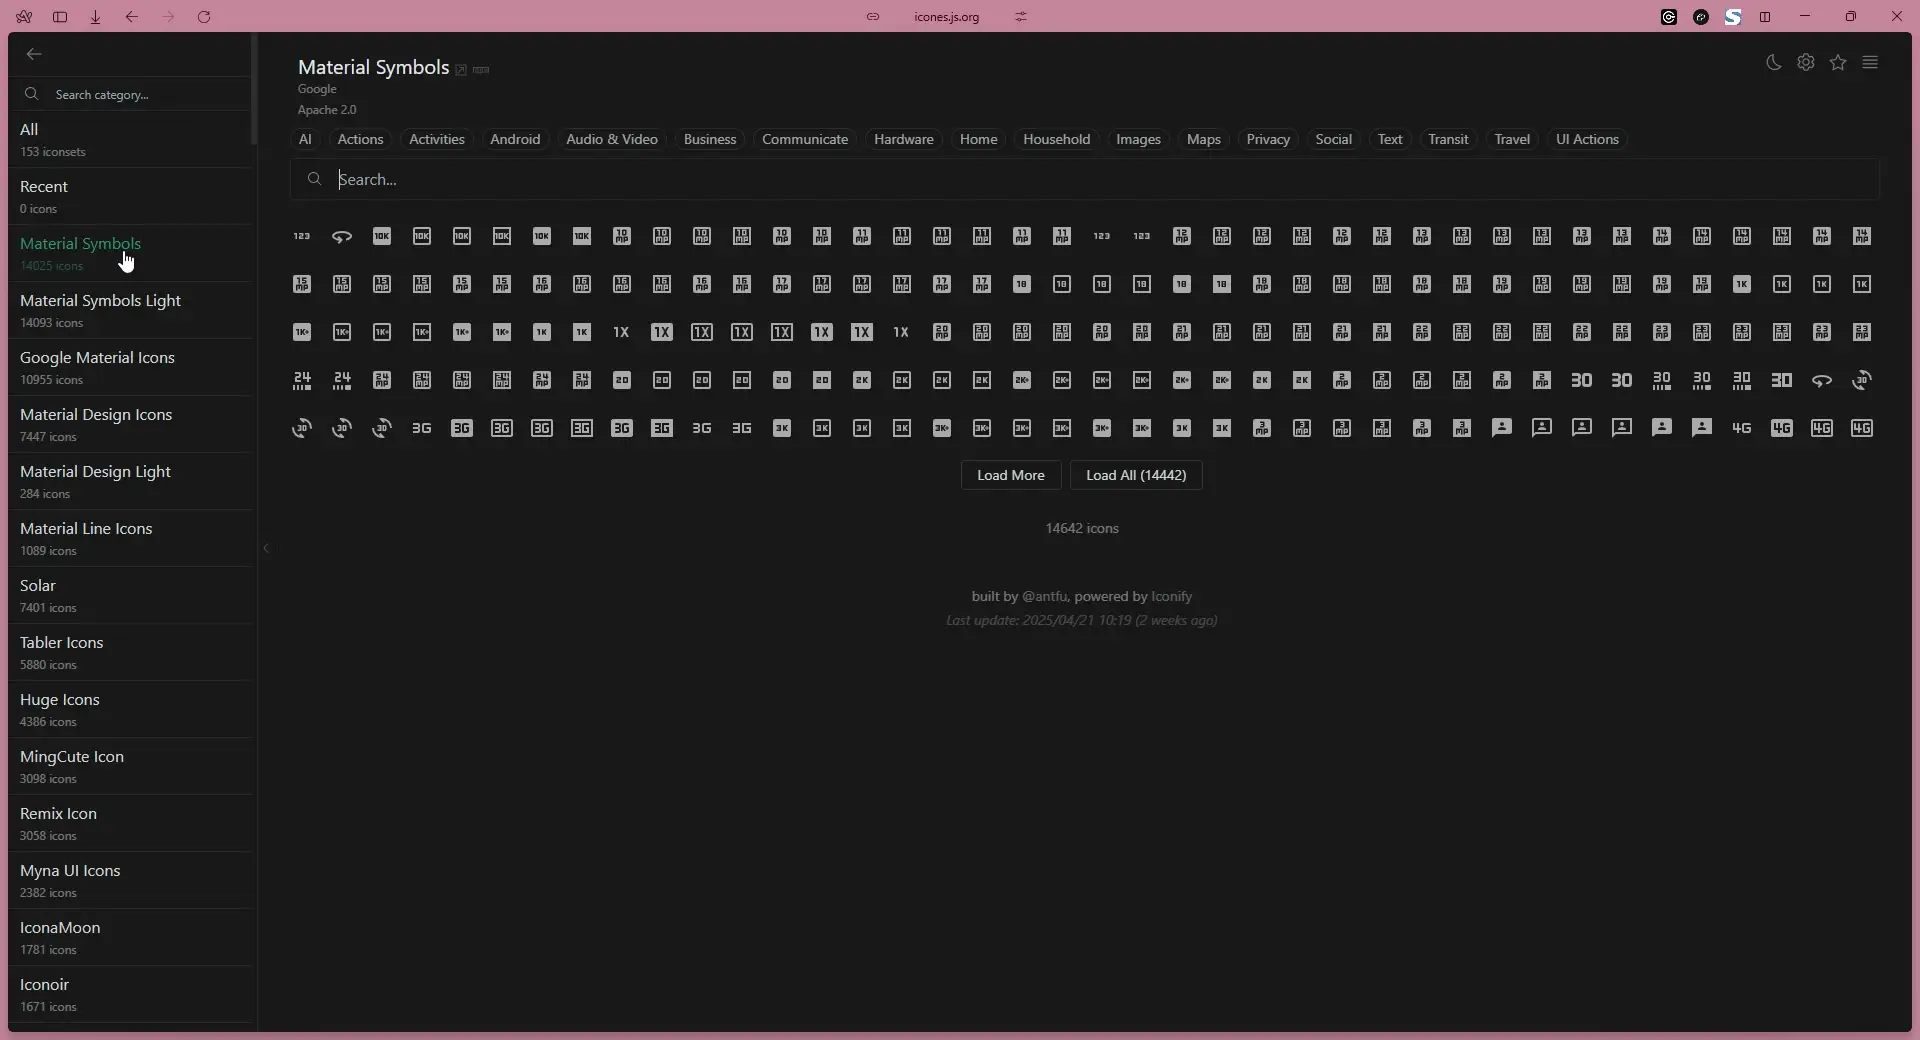Screen dimensions: 1920x1040
Task: Open Material Symbols external link arrow
Action: [x=463, y=70]
